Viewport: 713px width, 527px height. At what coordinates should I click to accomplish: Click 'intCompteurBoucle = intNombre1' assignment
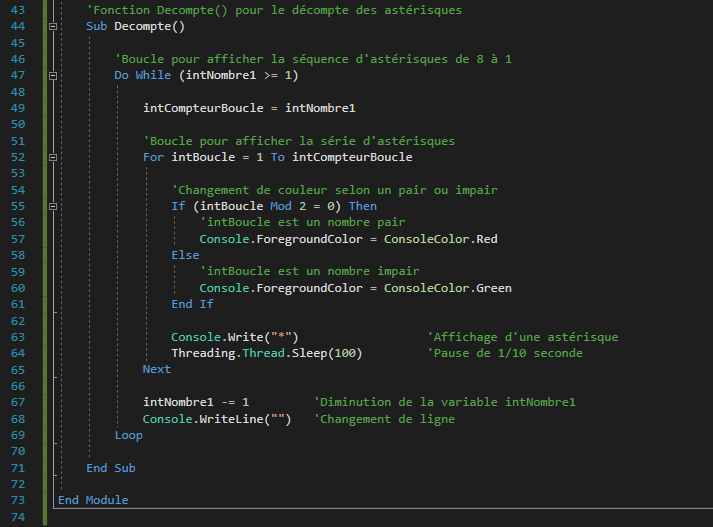click(249, 108)
